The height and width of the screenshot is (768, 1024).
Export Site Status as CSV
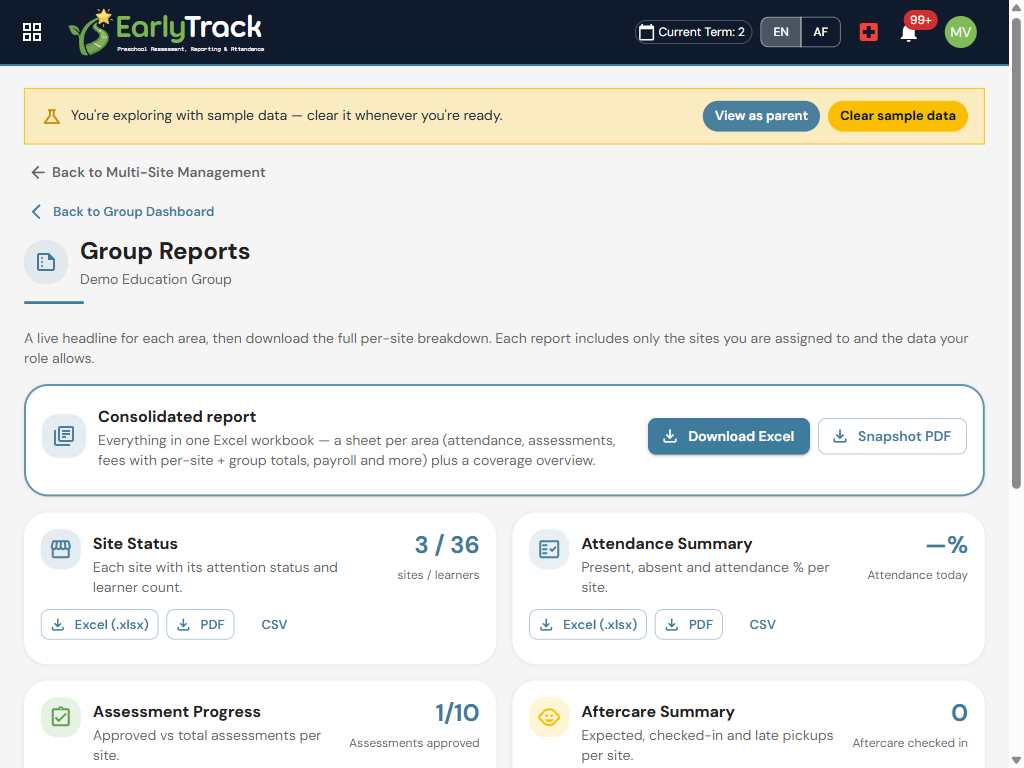(x=274, y=624)
